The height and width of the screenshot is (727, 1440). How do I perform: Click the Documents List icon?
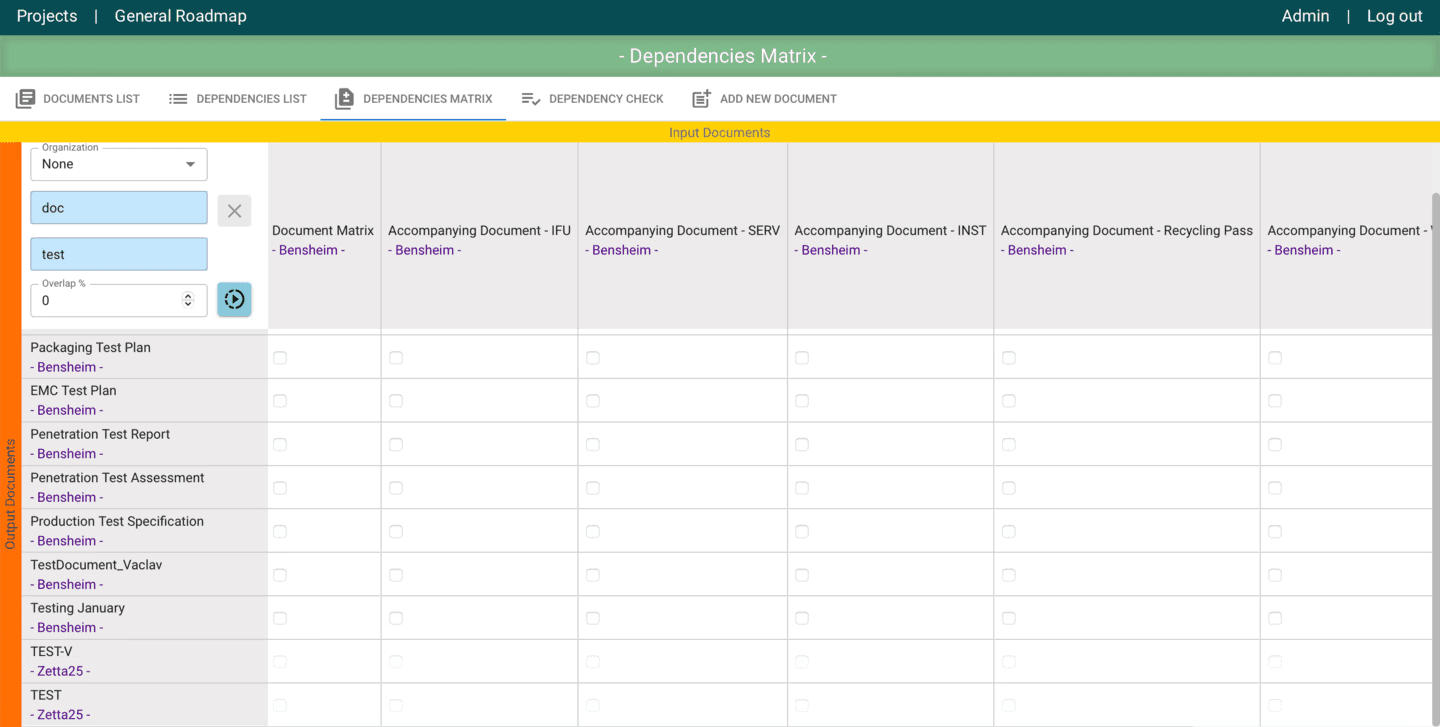pyautogui.click(x=25, y=99)
